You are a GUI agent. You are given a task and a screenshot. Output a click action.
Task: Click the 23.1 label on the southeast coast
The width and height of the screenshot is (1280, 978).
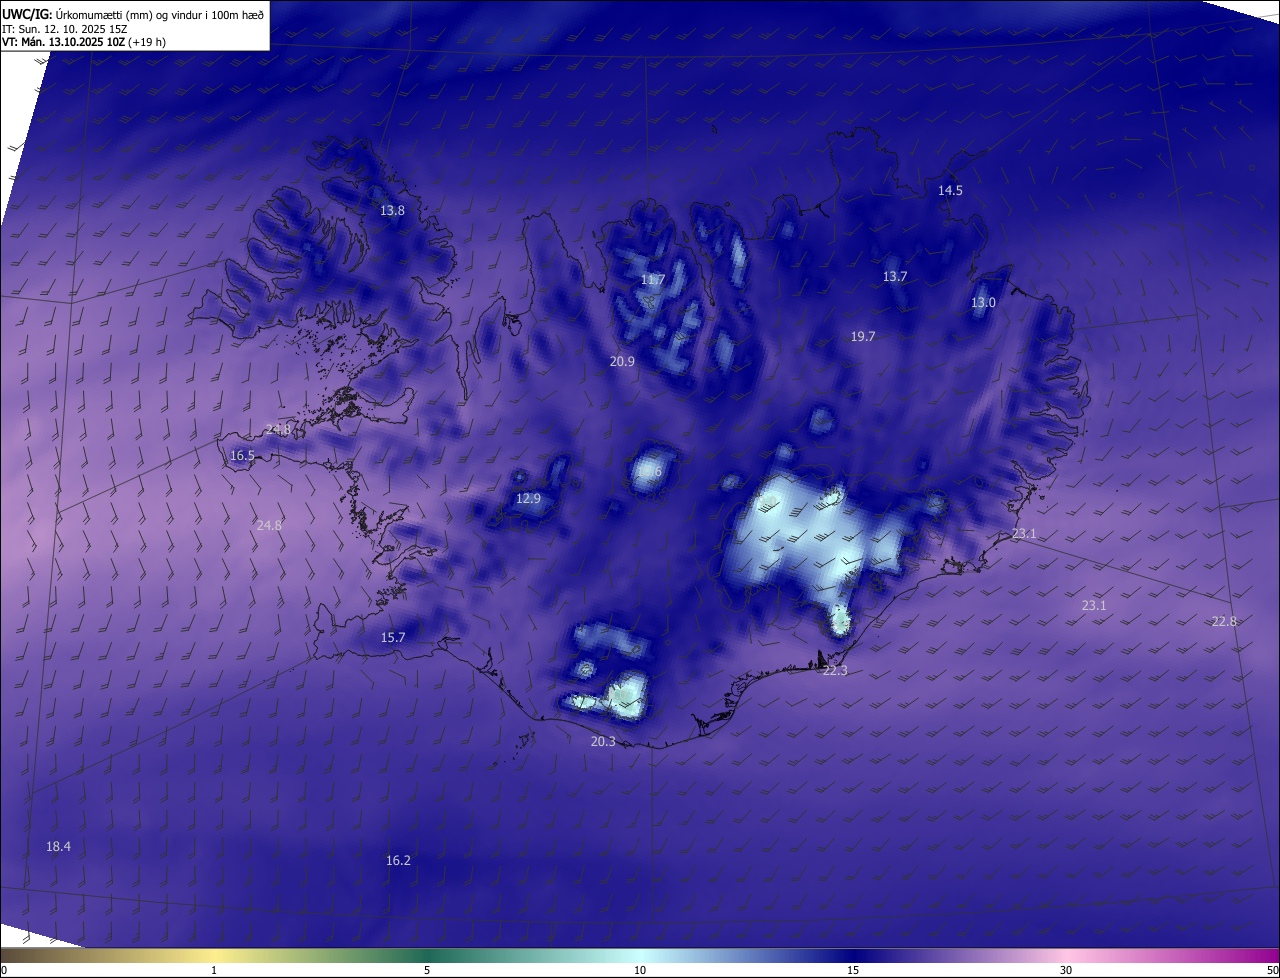coord(1024,534)
